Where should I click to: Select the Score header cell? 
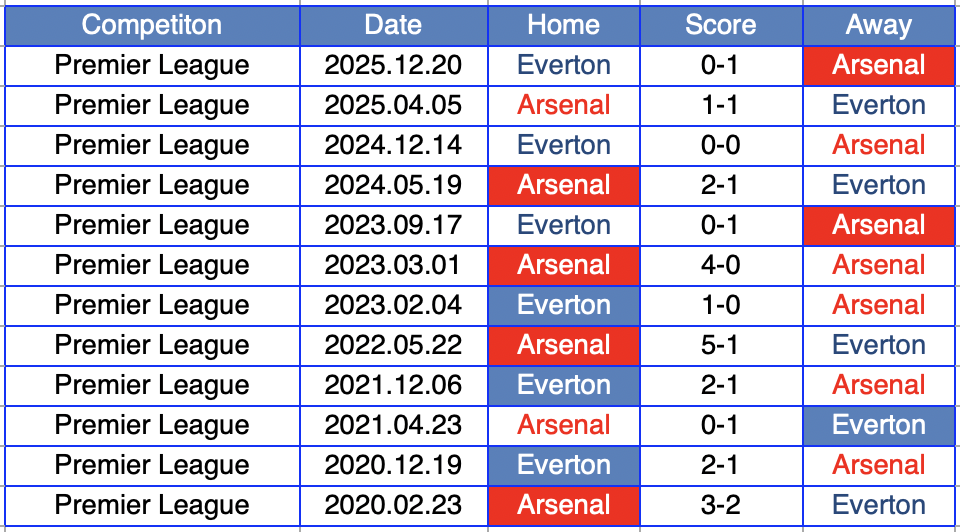point(720,25)
